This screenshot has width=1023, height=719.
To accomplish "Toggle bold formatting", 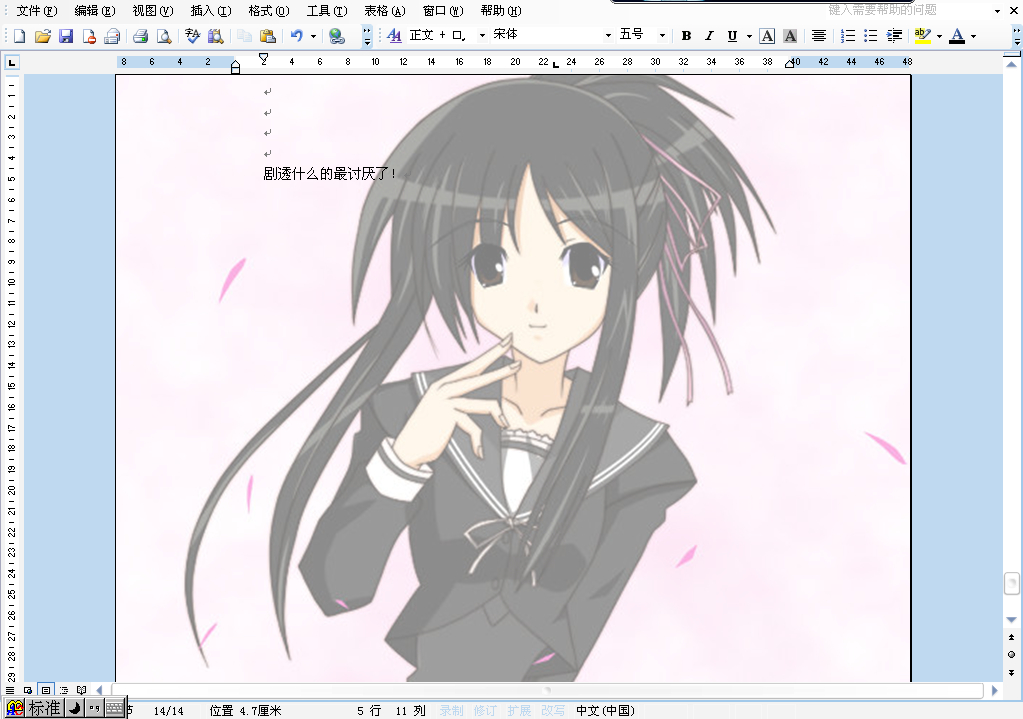I will click(686, 36).
